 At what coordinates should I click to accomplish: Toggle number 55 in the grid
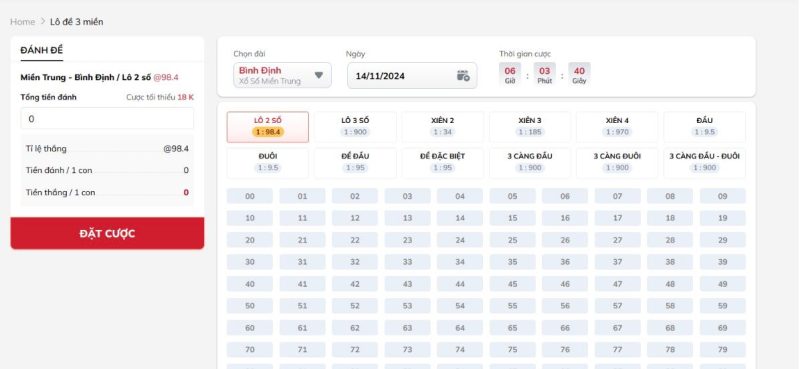coord(512,306)
